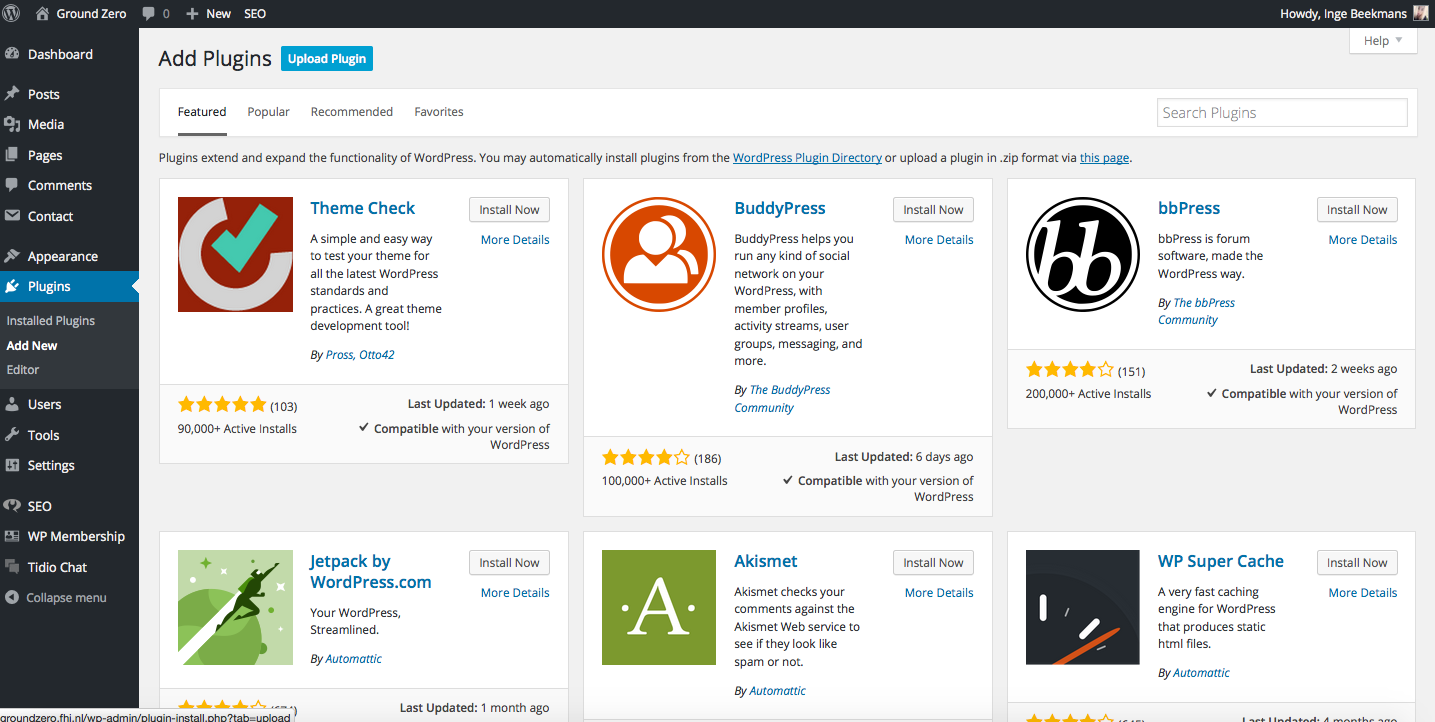This screenshot has width=1435, height=722.
Task: Click the Tools wrench icon
Action: pyautogui.click(x=12, y=435)
